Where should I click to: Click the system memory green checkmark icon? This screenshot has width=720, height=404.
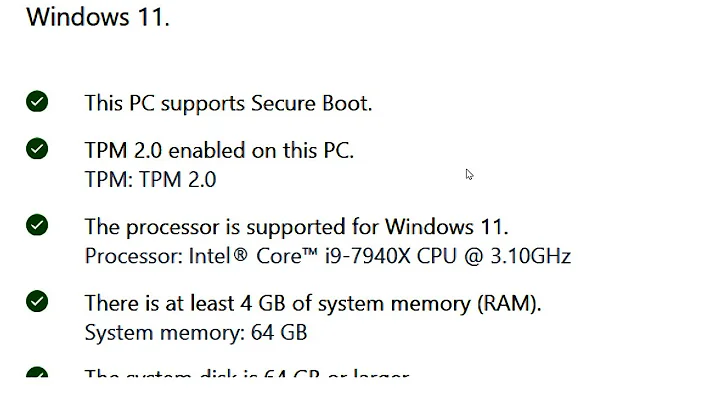pyautogui.click(x=37, y=302)
